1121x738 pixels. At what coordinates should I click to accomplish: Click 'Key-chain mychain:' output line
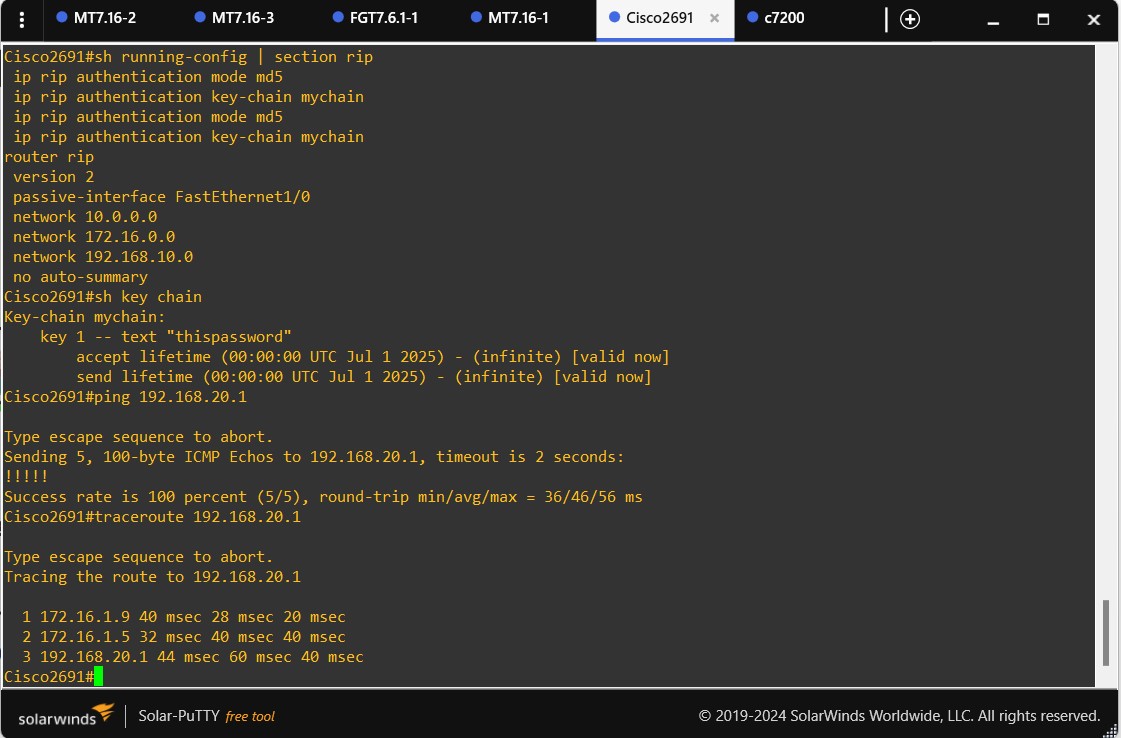point(85,317)
